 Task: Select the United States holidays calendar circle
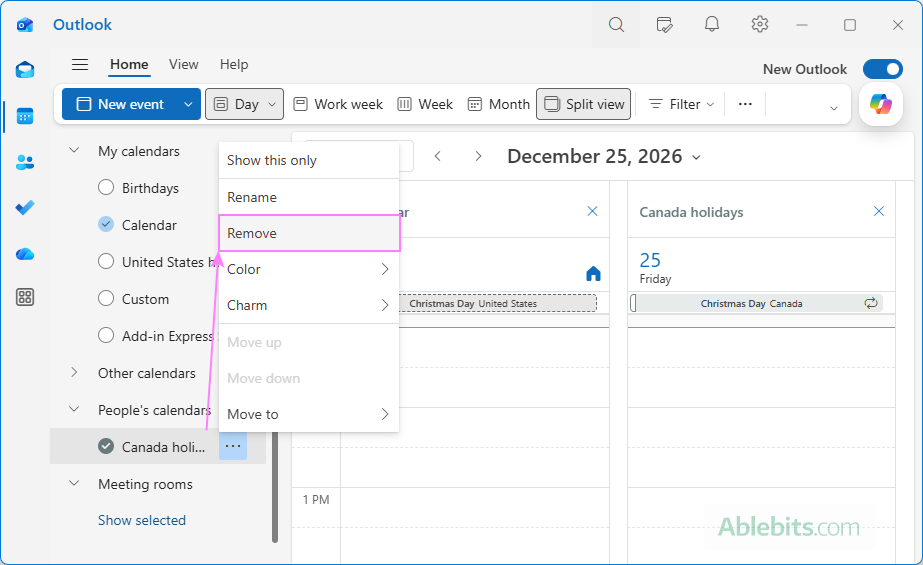[106, 261]
